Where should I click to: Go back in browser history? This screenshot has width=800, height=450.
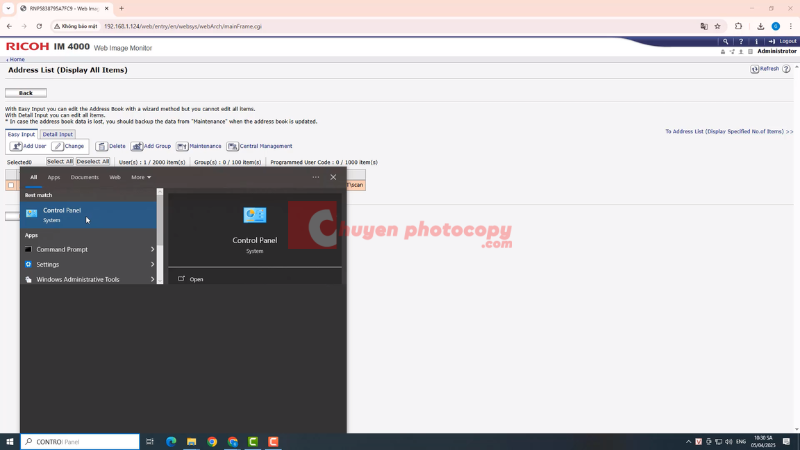9,27
